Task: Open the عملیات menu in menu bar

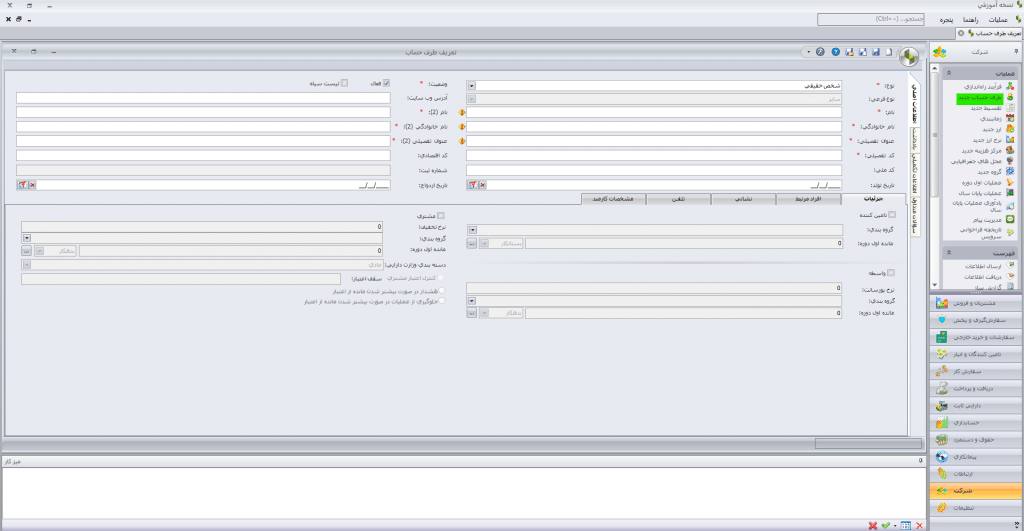Action: coord(998,20)
